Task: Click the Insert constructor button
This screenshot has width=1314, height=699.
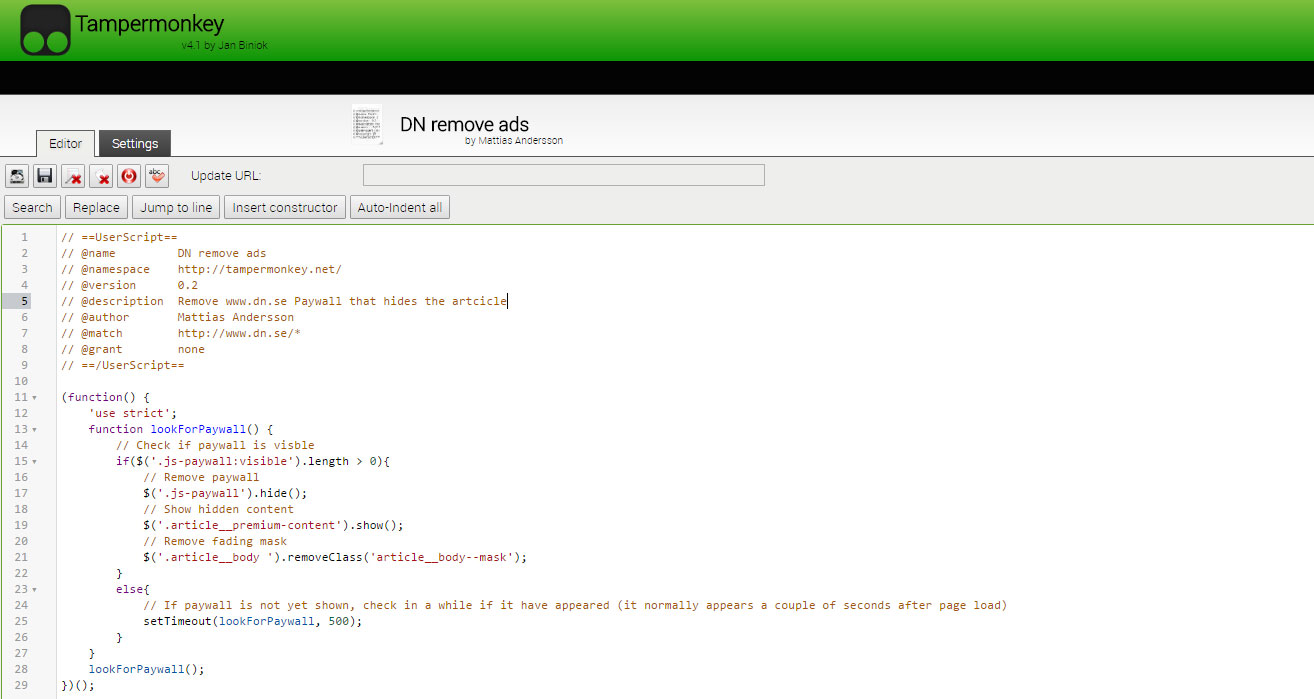Action: coord(285,207)
